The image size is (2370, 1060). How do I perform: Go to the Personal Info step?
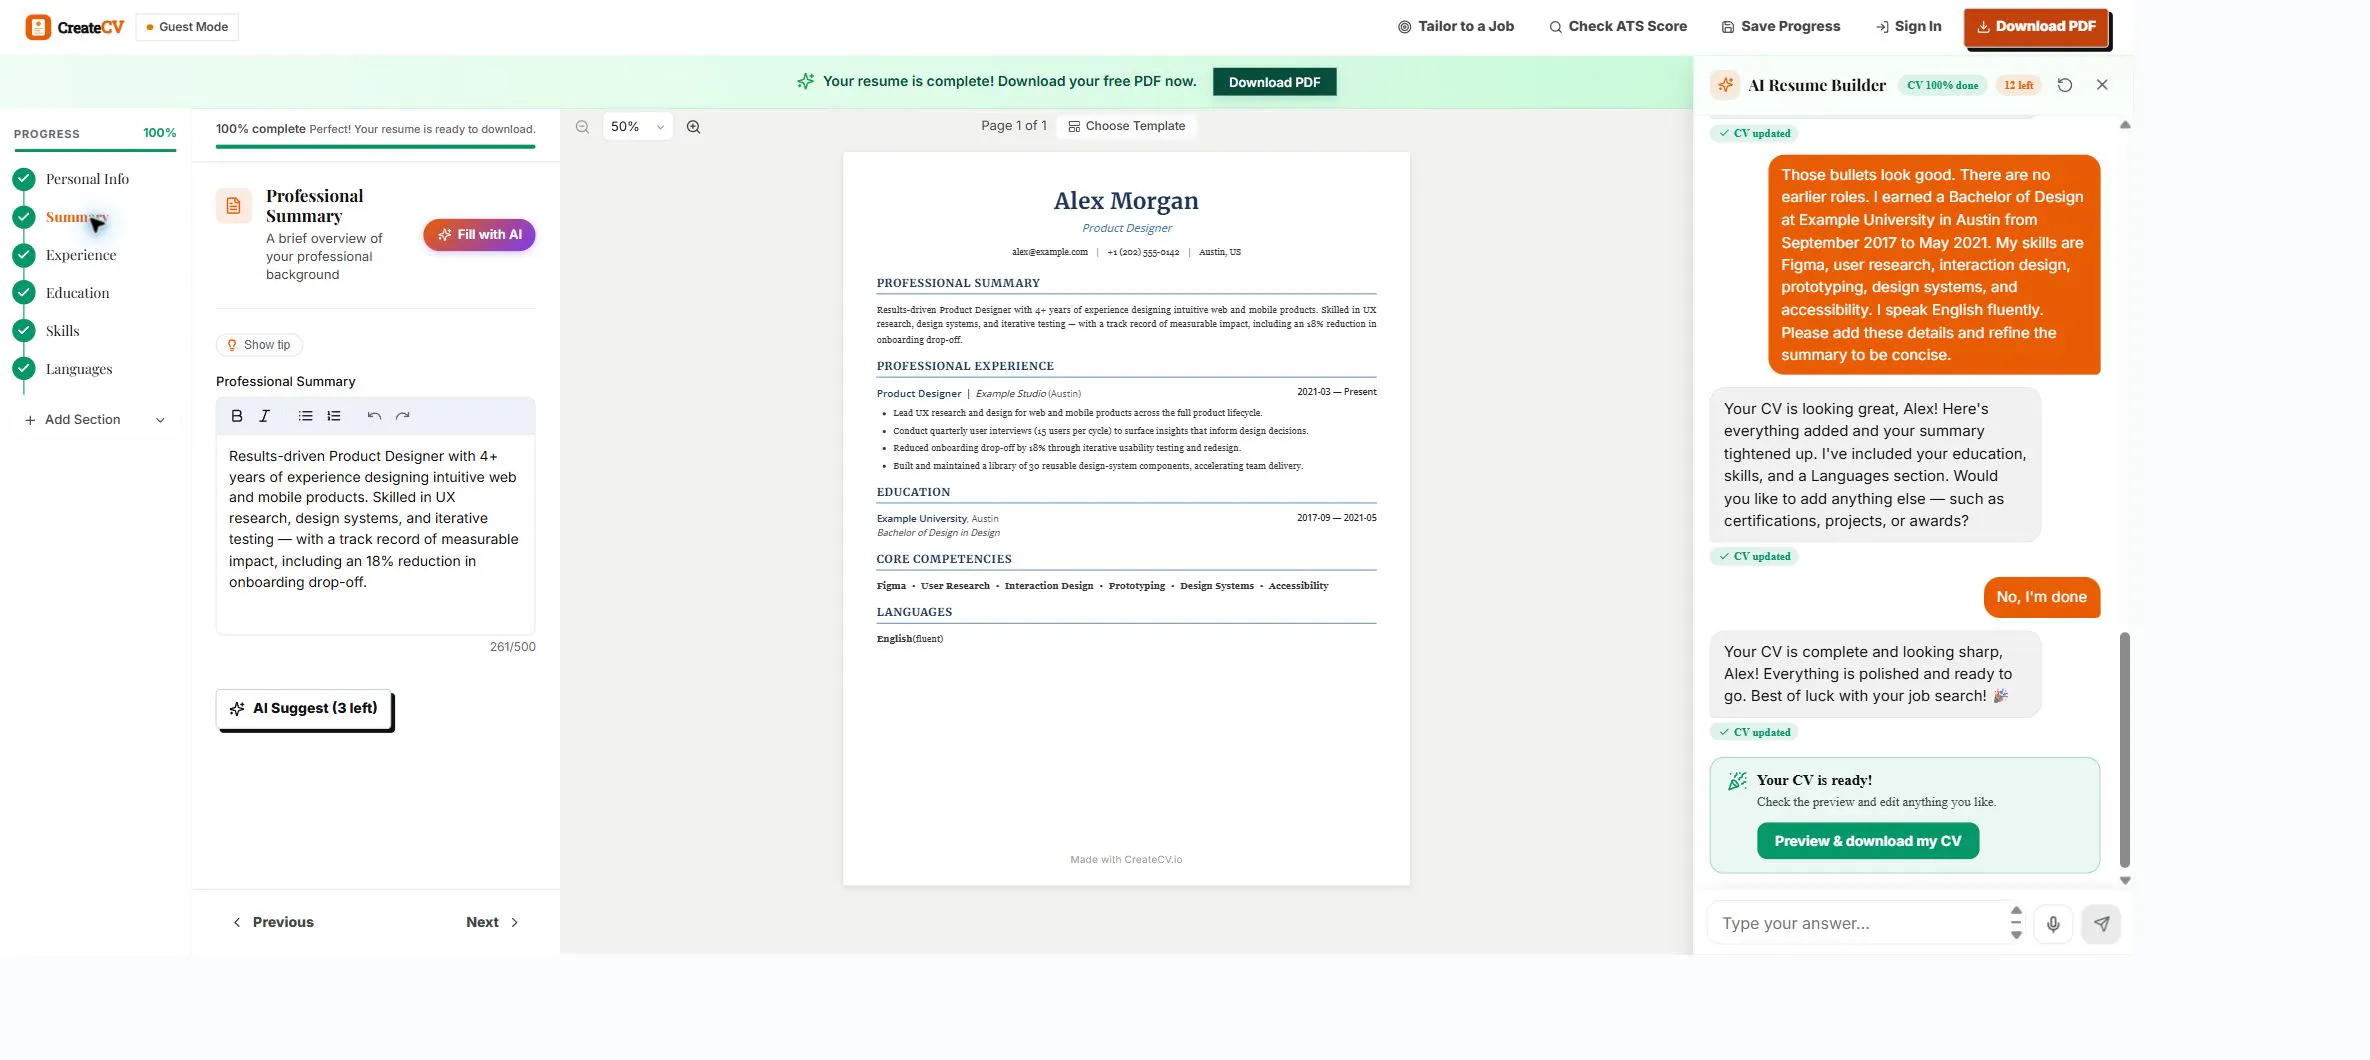pos(87,179)
